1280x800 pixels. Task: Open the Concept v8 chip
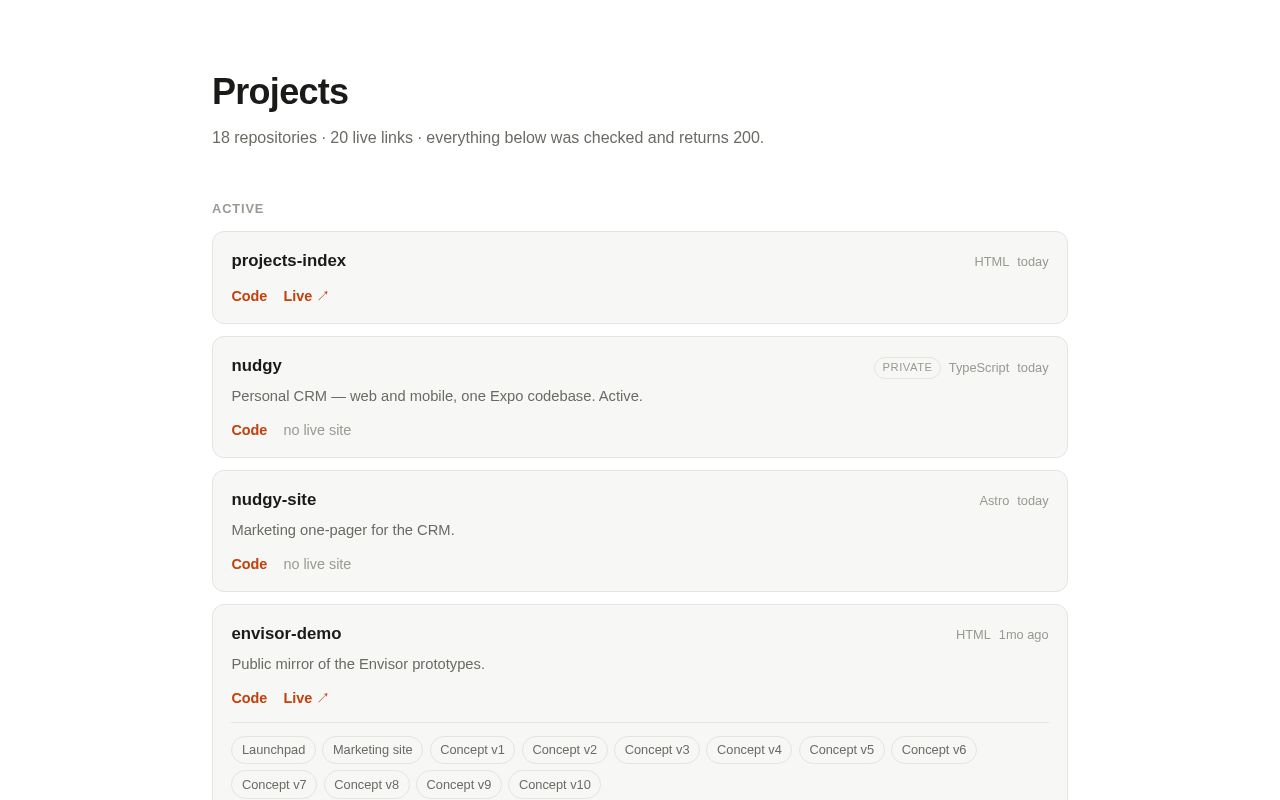point(367,784)
